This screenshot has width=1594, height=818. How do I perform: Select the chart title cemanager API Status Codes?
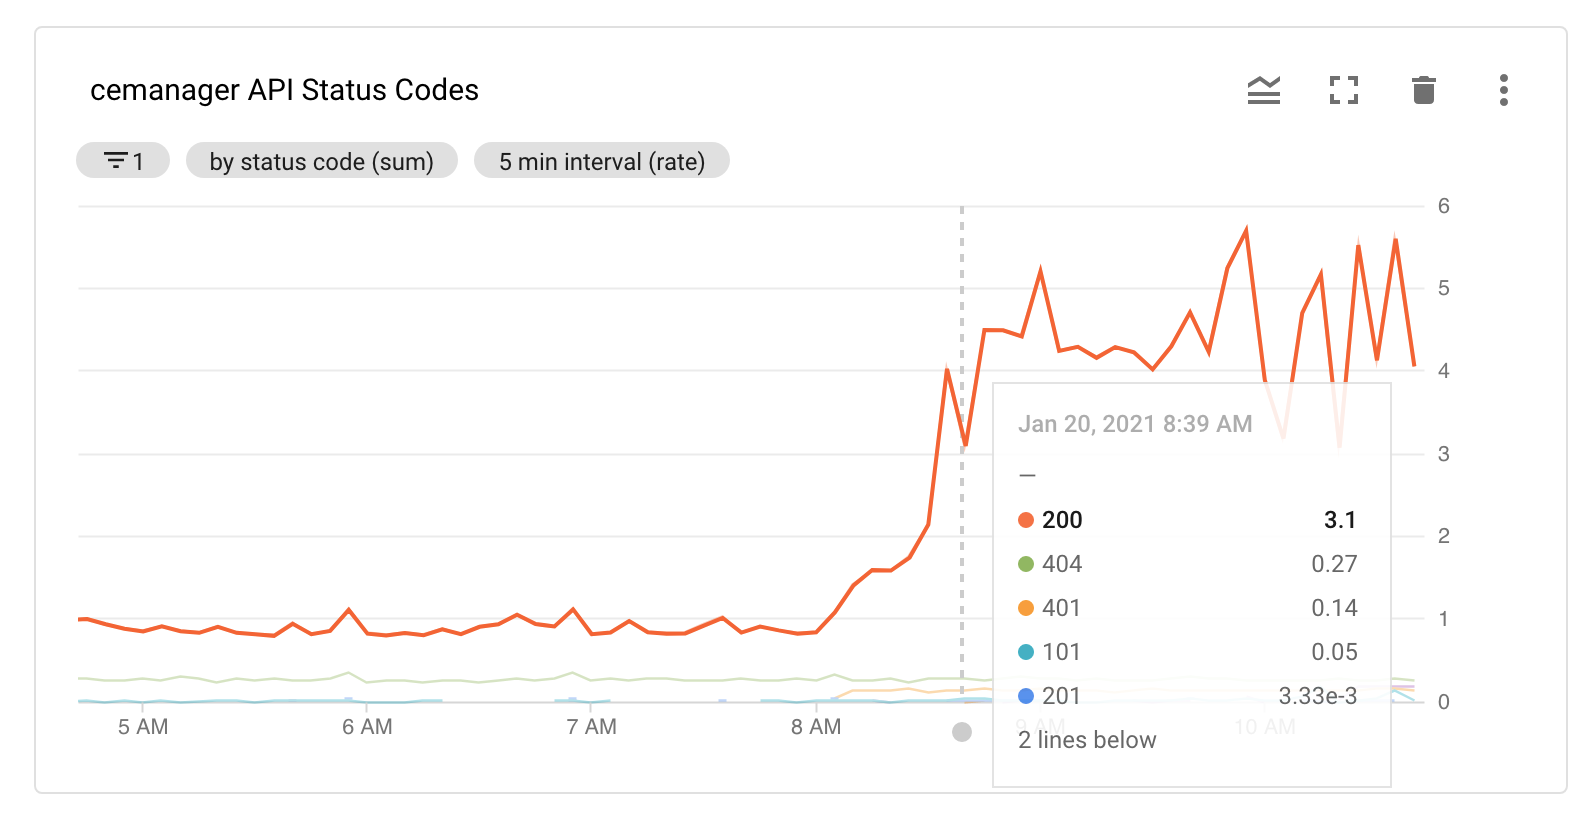pos(284,89)
